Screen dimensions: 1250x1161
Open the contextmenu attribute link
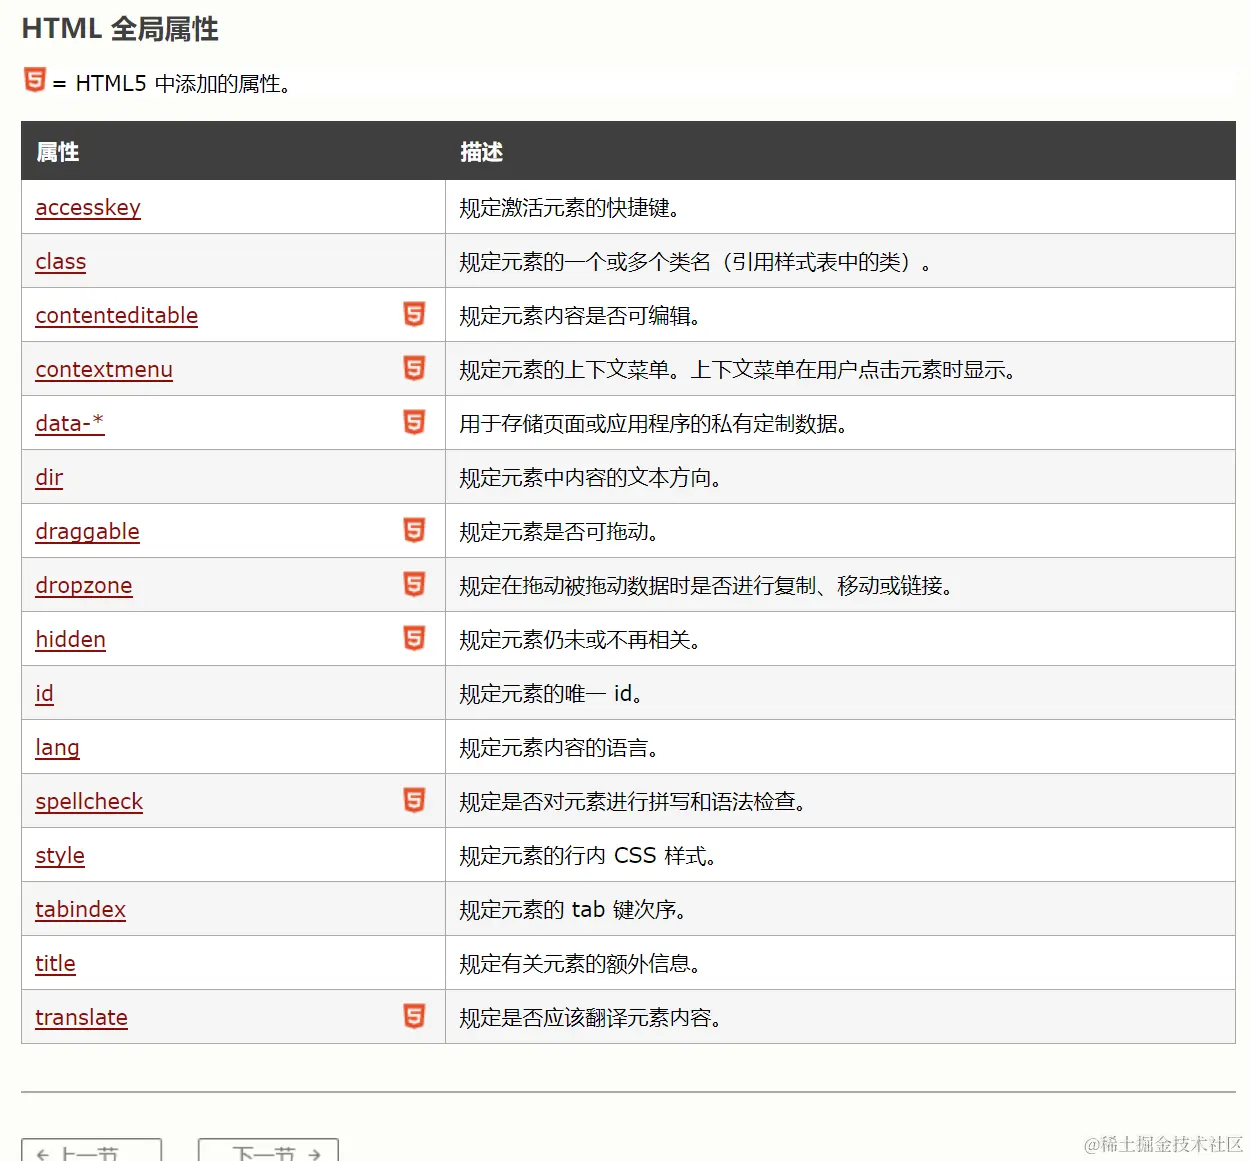tap(104, 370)
